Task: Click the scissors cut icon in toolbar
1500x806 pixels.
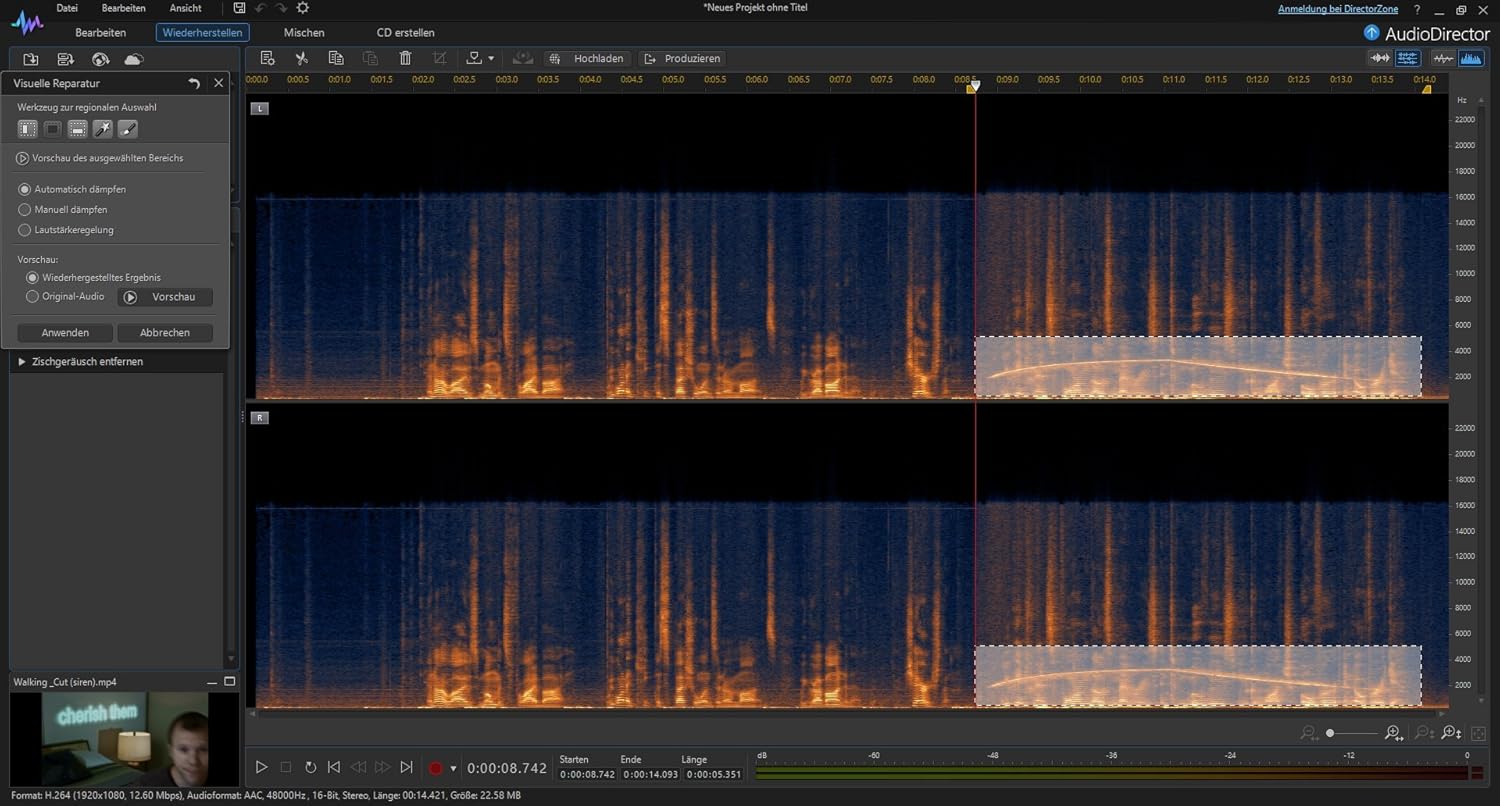Action: [301, 59]
